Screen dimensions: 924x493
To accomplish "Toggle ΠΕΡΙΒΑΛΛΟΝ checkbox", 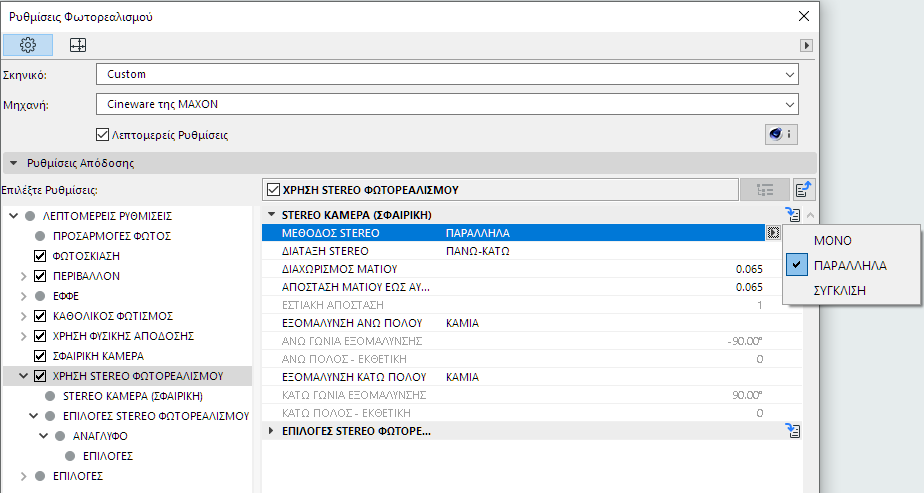I will coord(40,276).
